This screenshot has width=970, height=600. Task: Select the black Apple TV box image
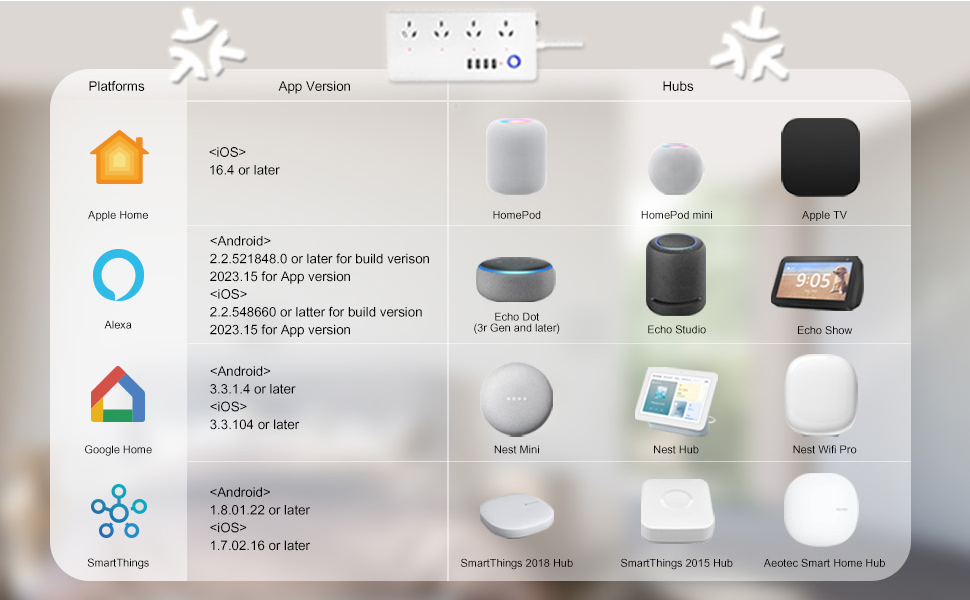[820, 157]
